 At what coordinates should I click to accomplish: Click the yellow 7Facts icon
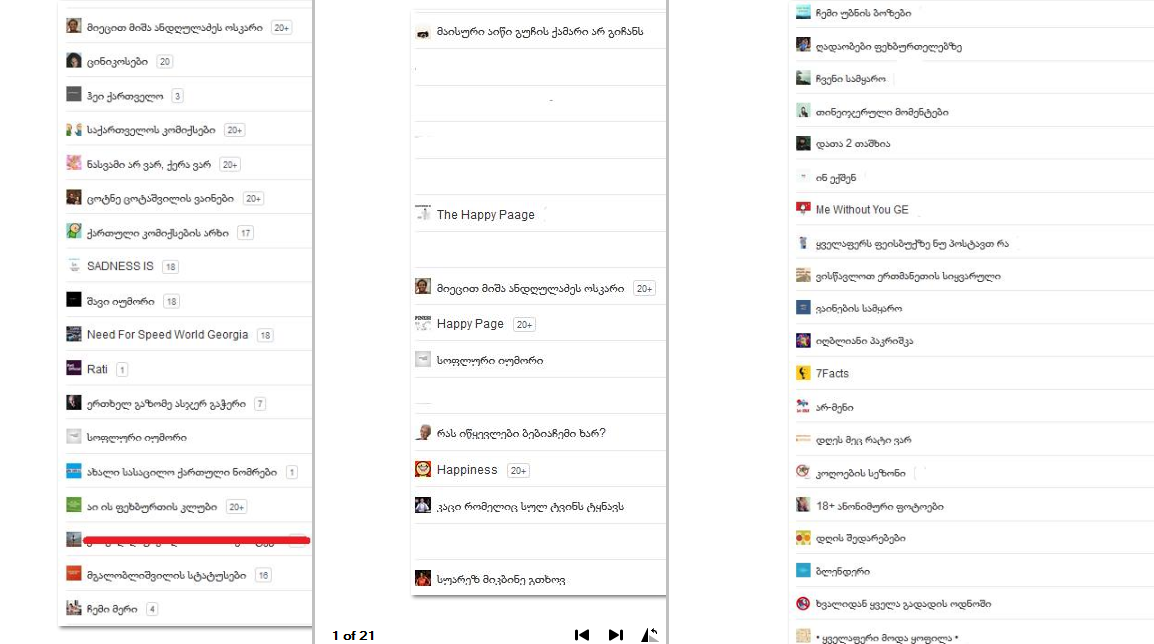point(803,372)
